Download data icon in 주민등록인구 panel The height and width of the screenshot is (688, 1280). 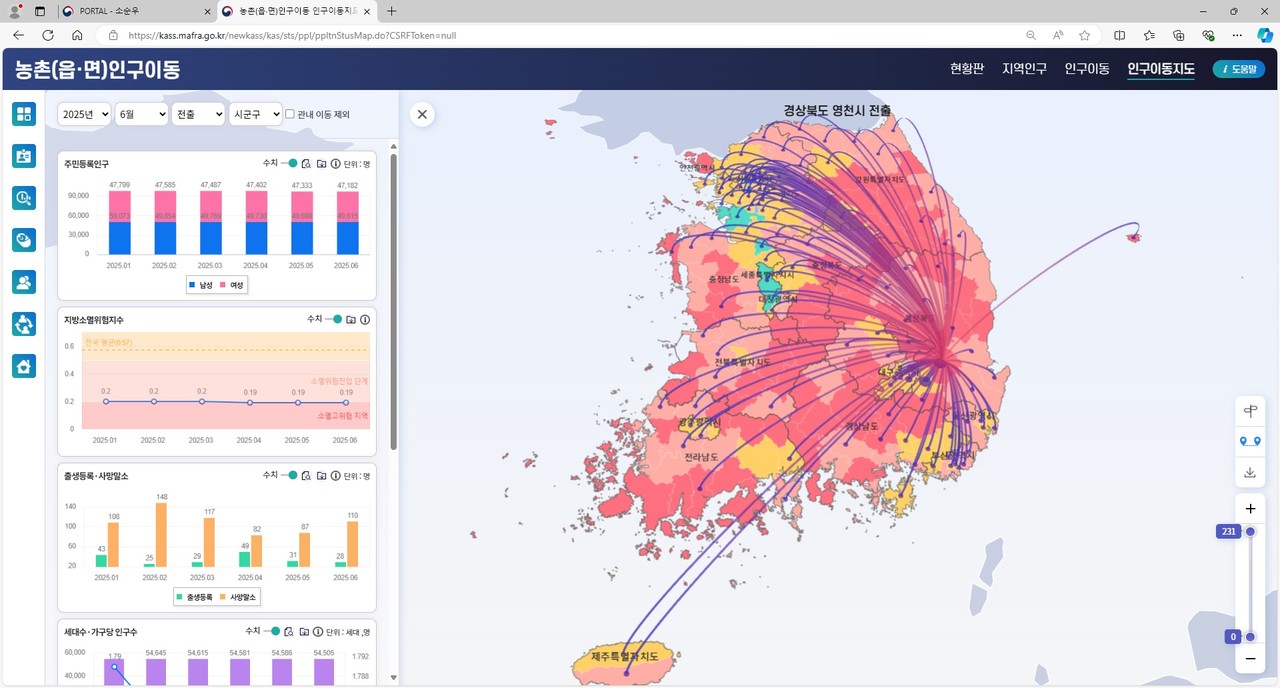click(321, 163)
